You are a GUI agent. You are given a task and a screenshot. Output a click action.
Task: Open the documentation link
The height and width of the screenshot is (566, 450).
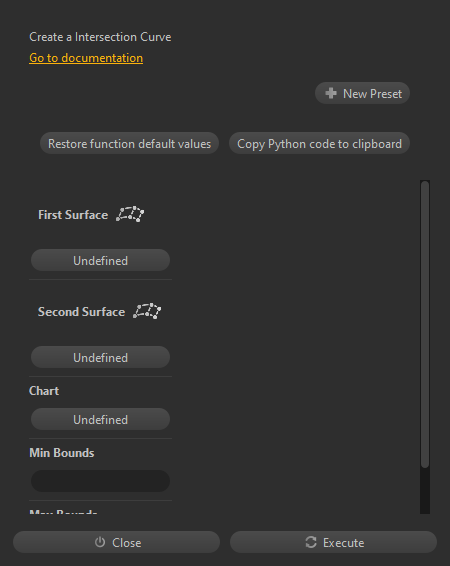point(86,58)
